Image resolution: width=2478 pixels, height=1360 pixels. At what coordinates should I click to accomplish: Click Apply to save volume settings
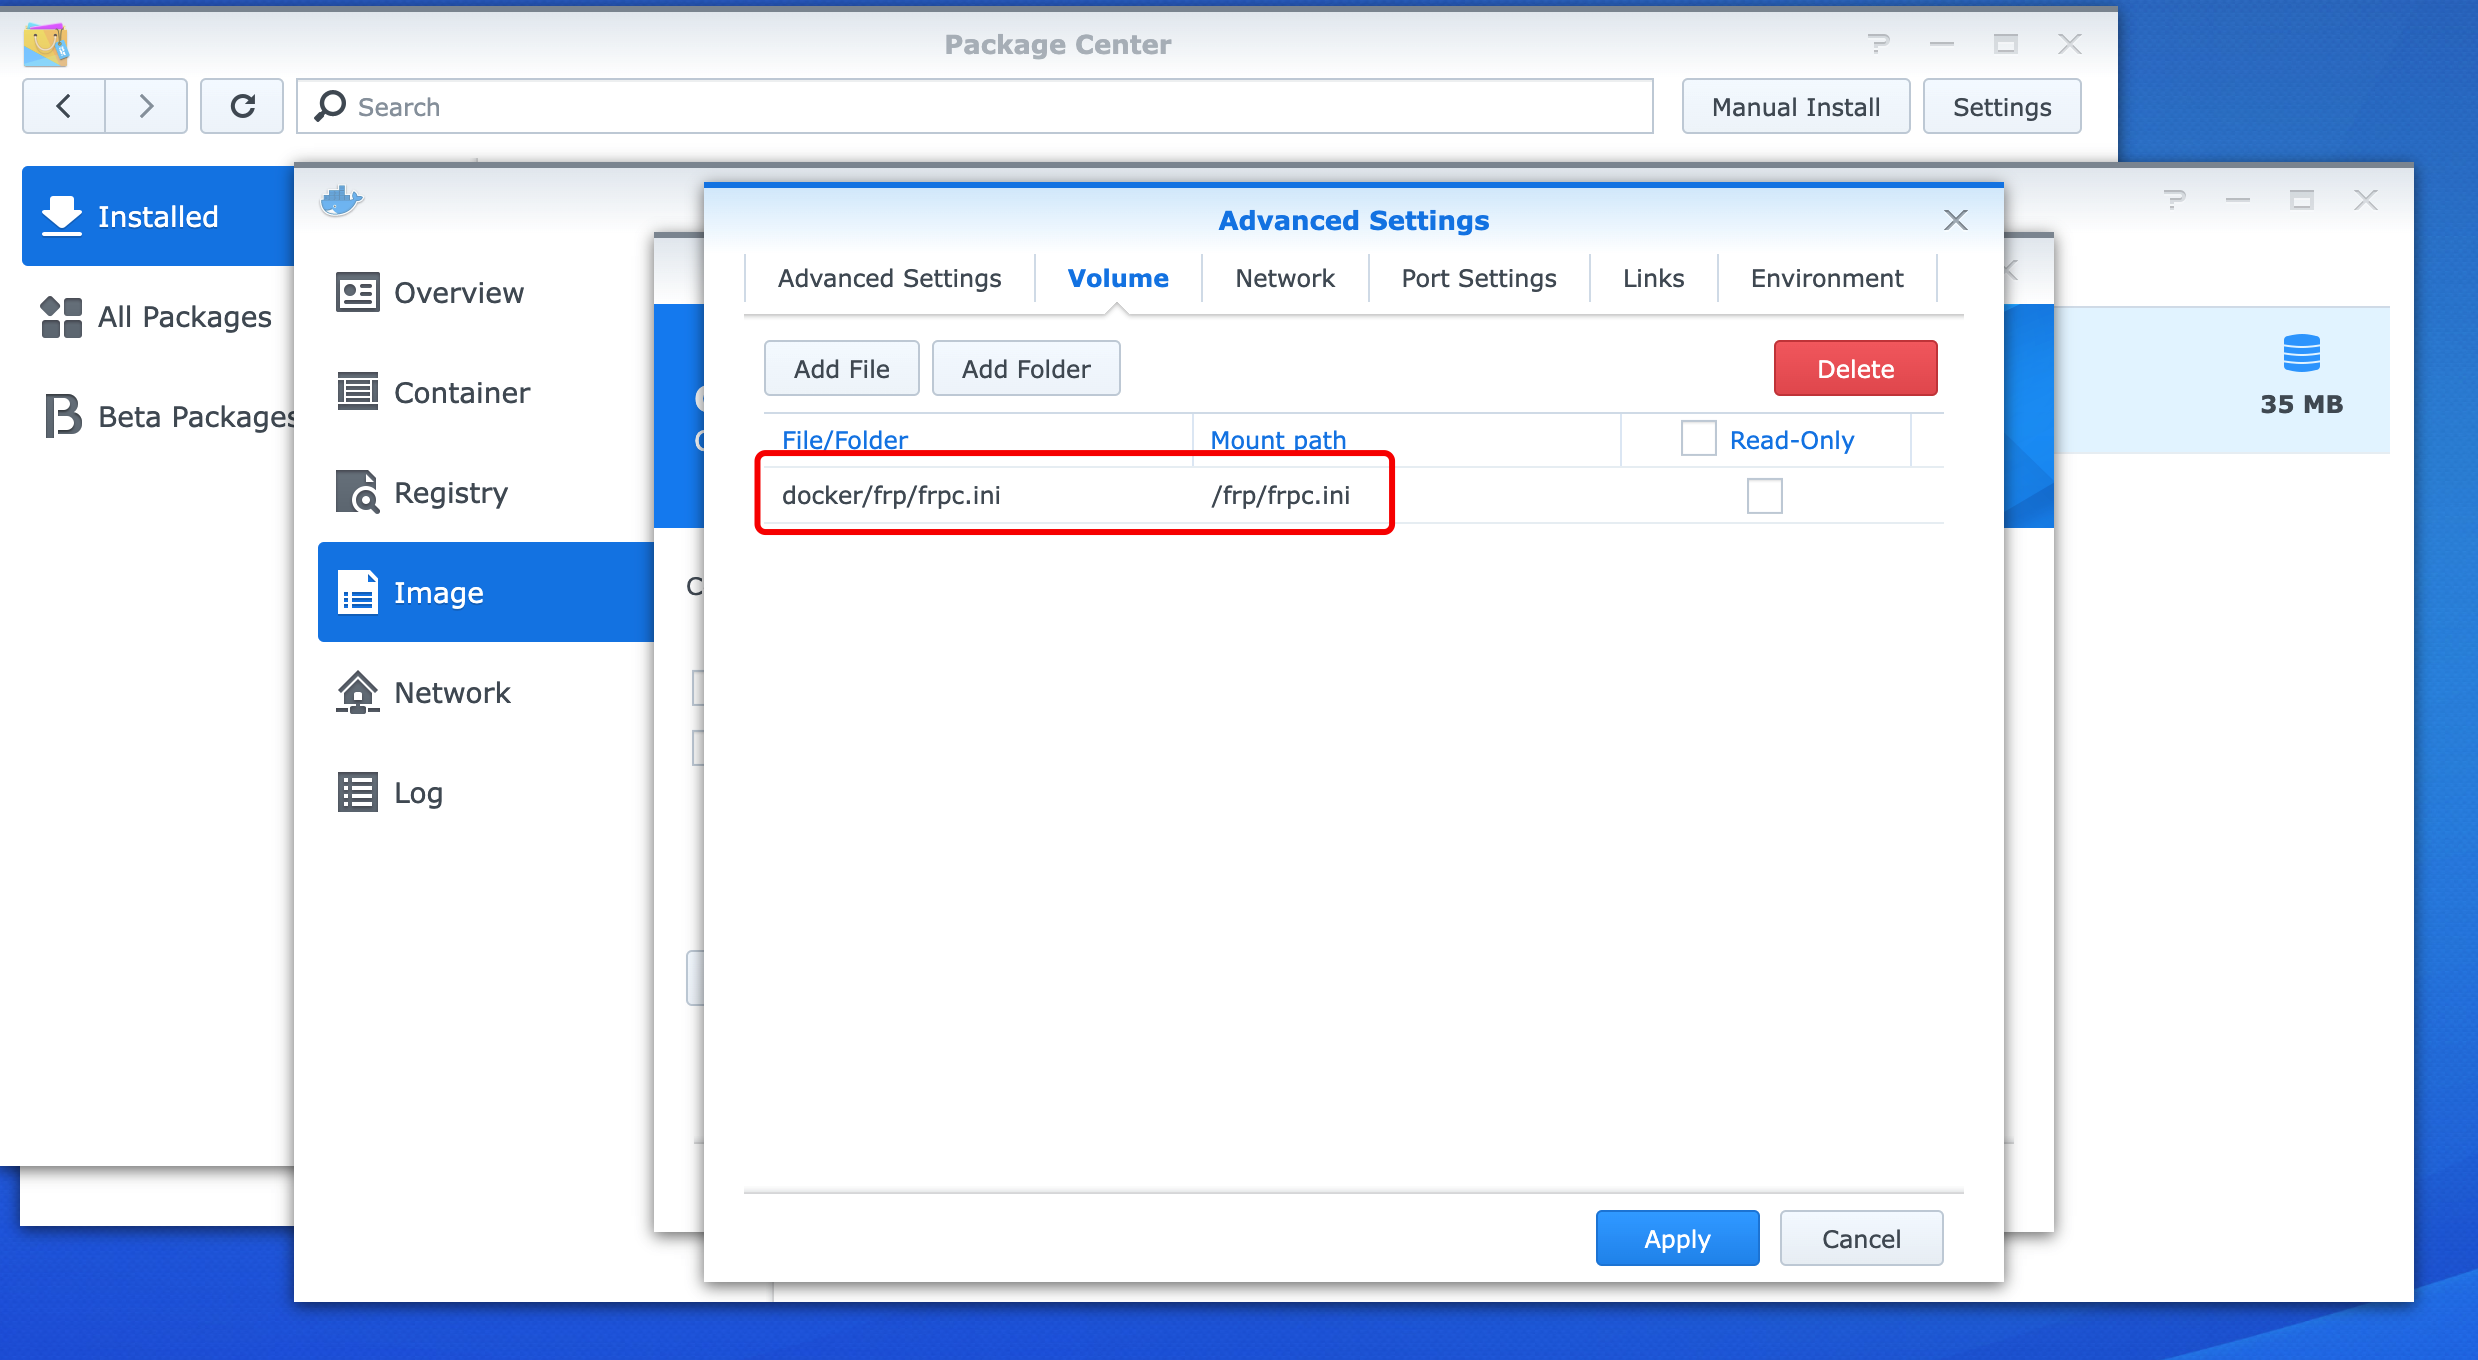[x=1677, y=1238]
